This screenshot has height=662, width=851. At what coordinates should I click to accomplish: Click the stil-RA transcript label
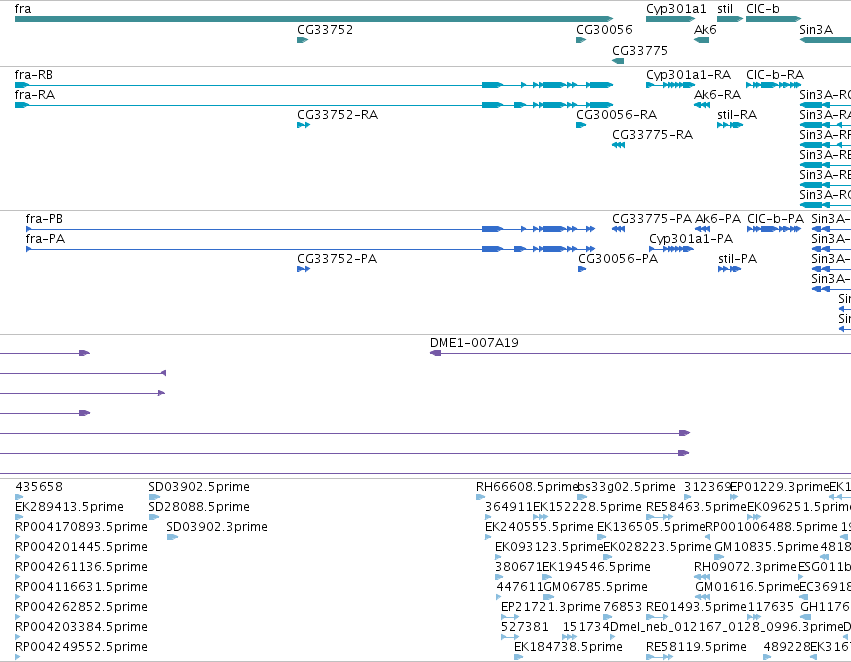point(737,115)
